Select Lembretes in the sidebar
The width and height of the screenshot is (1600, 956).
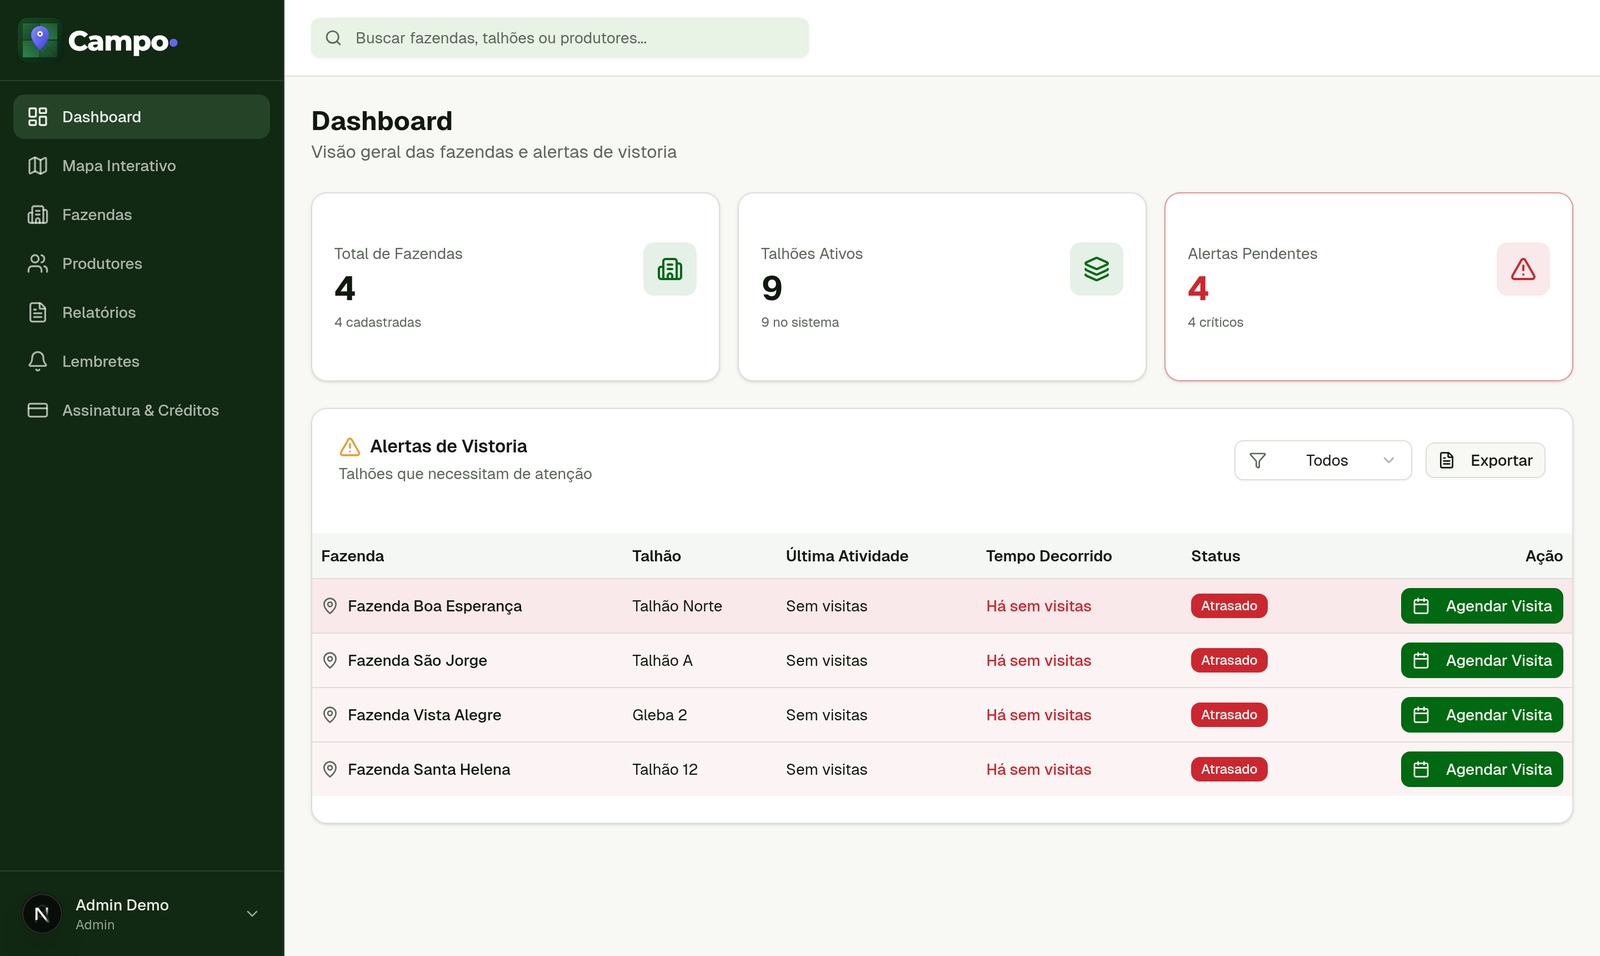pyautogui.click(x=142, y=362)
